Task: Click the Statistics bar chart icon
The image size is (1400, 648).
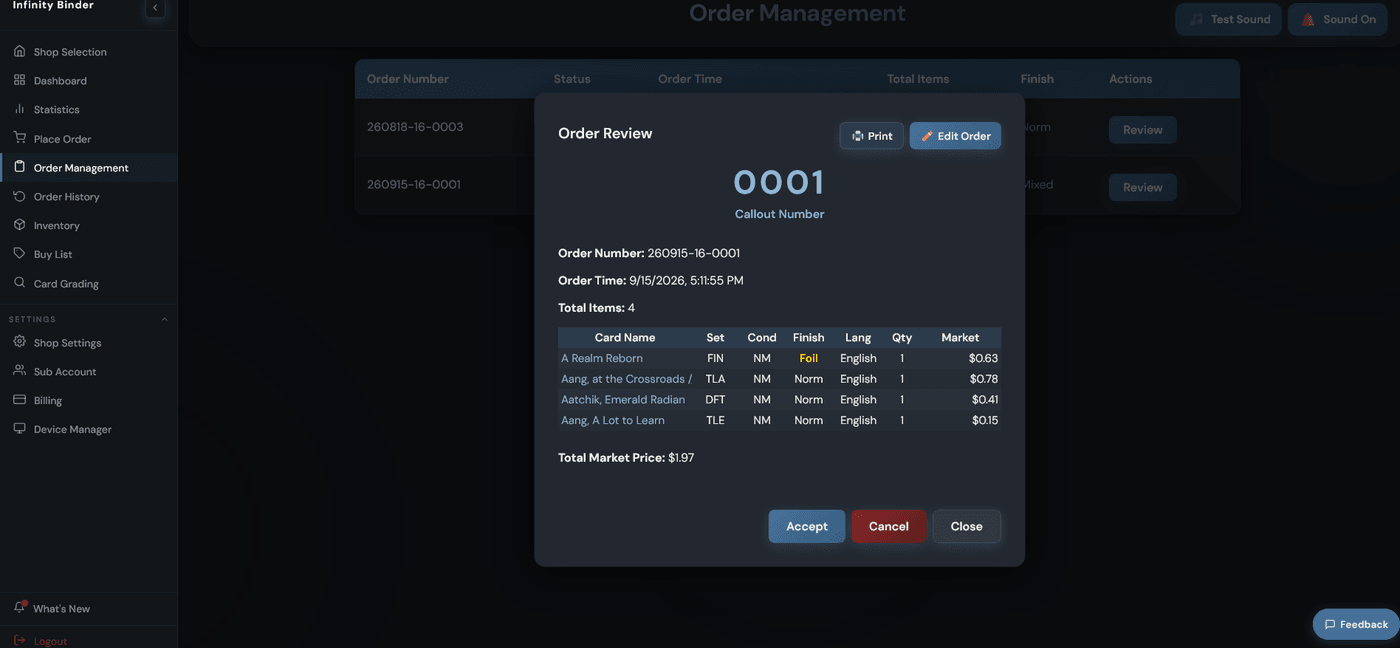Action: [19, 109]
